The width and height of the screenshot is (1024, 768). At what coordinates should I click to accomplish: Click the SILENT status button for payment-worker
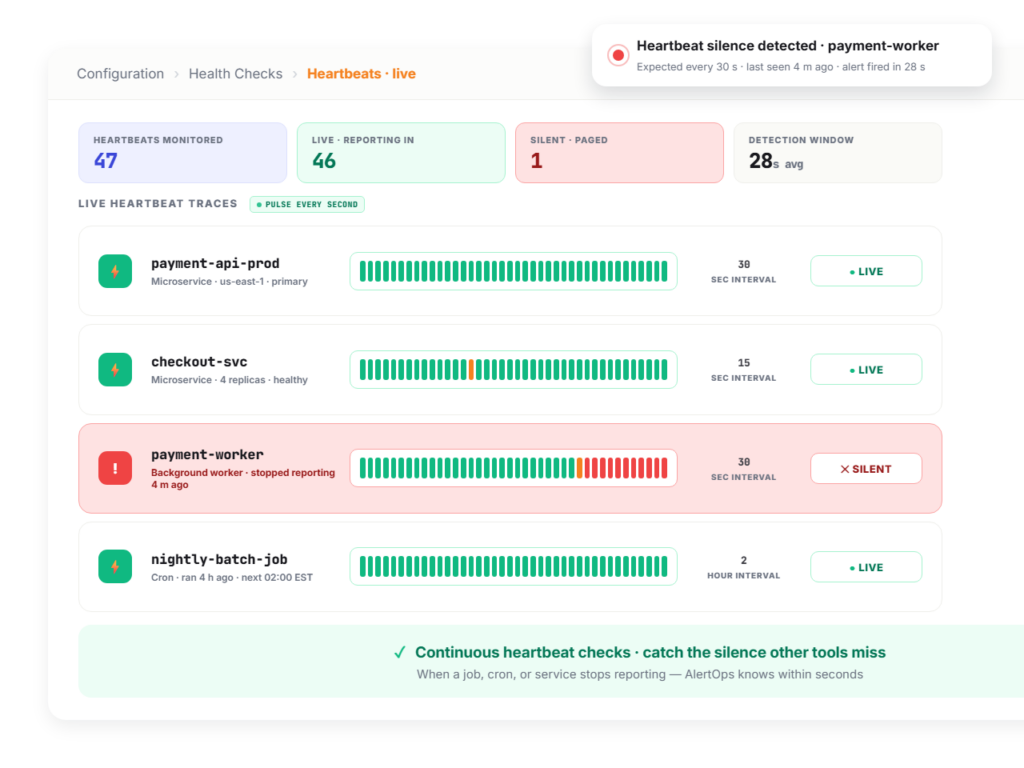pyautogui.click(x=866, y=469)
